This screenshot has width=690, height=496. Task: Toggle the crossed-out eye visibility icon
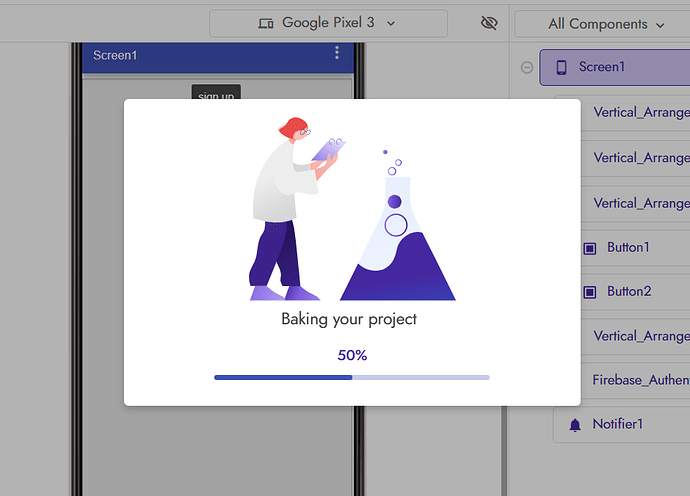[x=489, y=23]
